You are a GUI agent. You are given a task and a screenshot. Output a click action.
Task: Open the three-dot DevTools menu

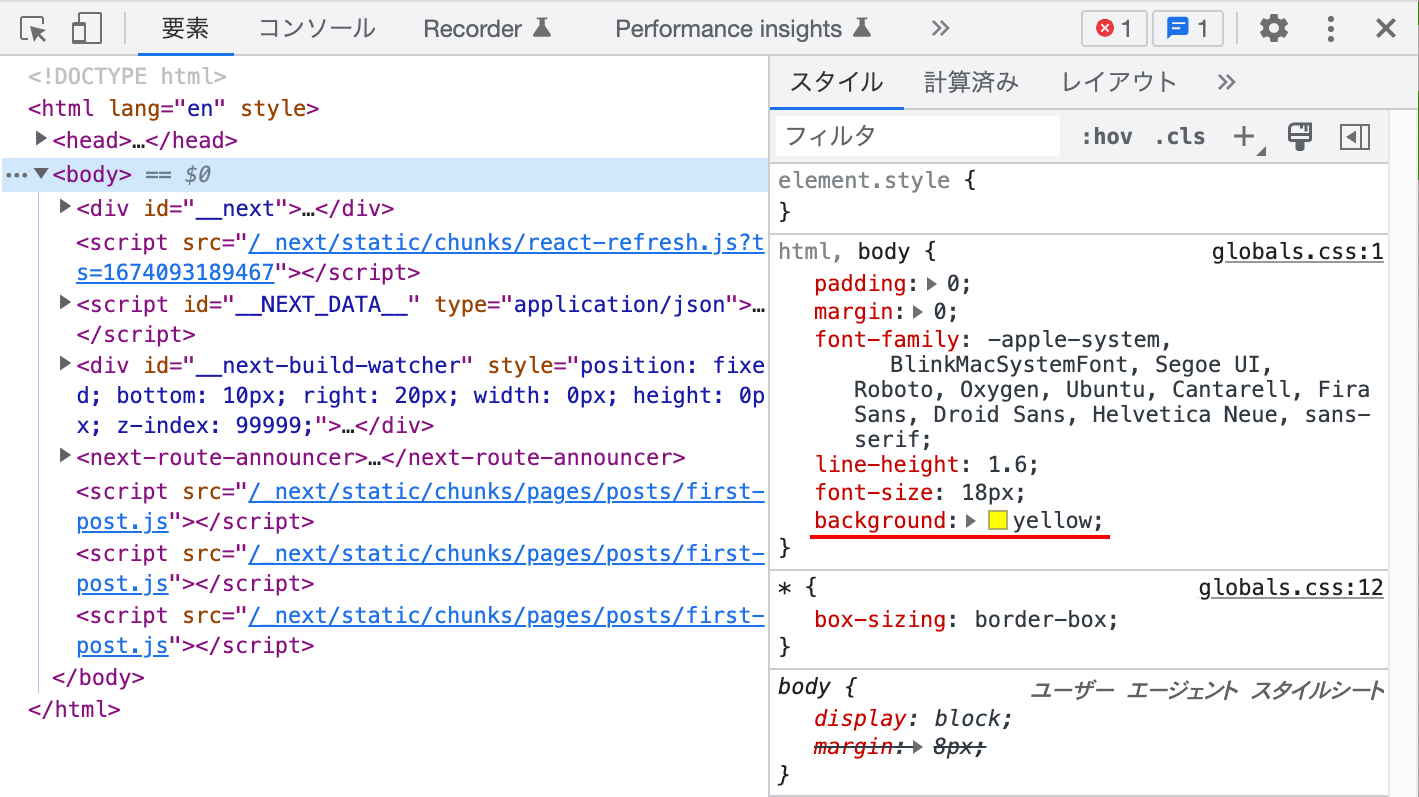[x=1330, y=28]
